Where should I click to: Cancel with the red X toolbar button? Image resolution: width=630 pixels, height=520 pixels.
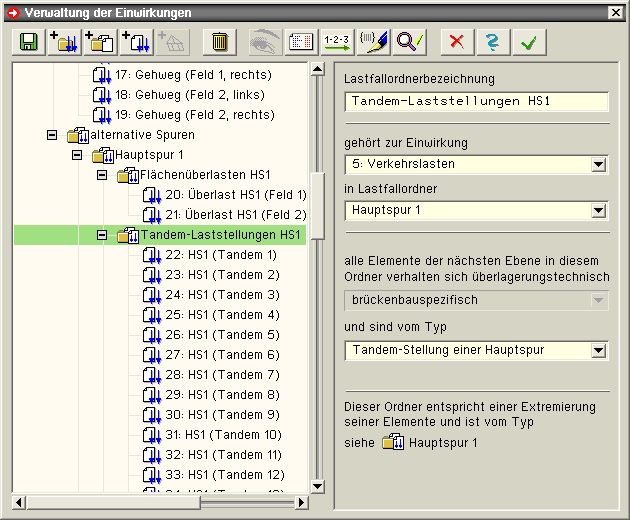[x=457, y=42]
